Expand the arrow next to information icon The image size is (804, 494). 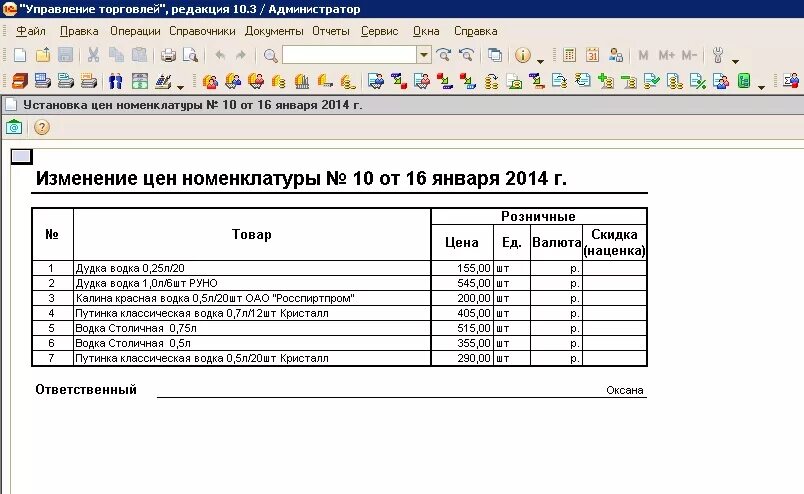point(540,61)
